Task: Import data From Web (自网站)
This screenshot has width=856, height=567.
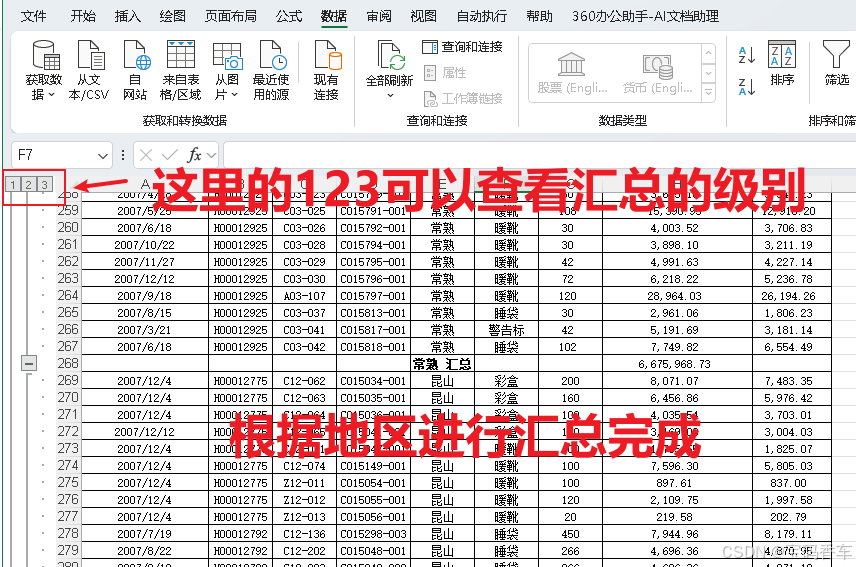Action: (135, 70)
